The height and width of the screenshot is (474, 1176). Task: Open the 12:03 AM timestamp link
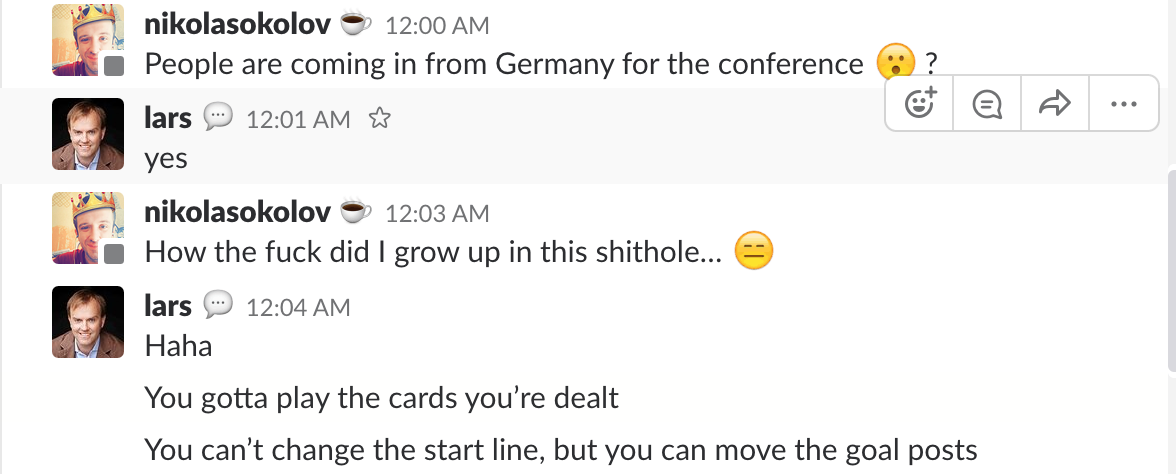[437, 213]
